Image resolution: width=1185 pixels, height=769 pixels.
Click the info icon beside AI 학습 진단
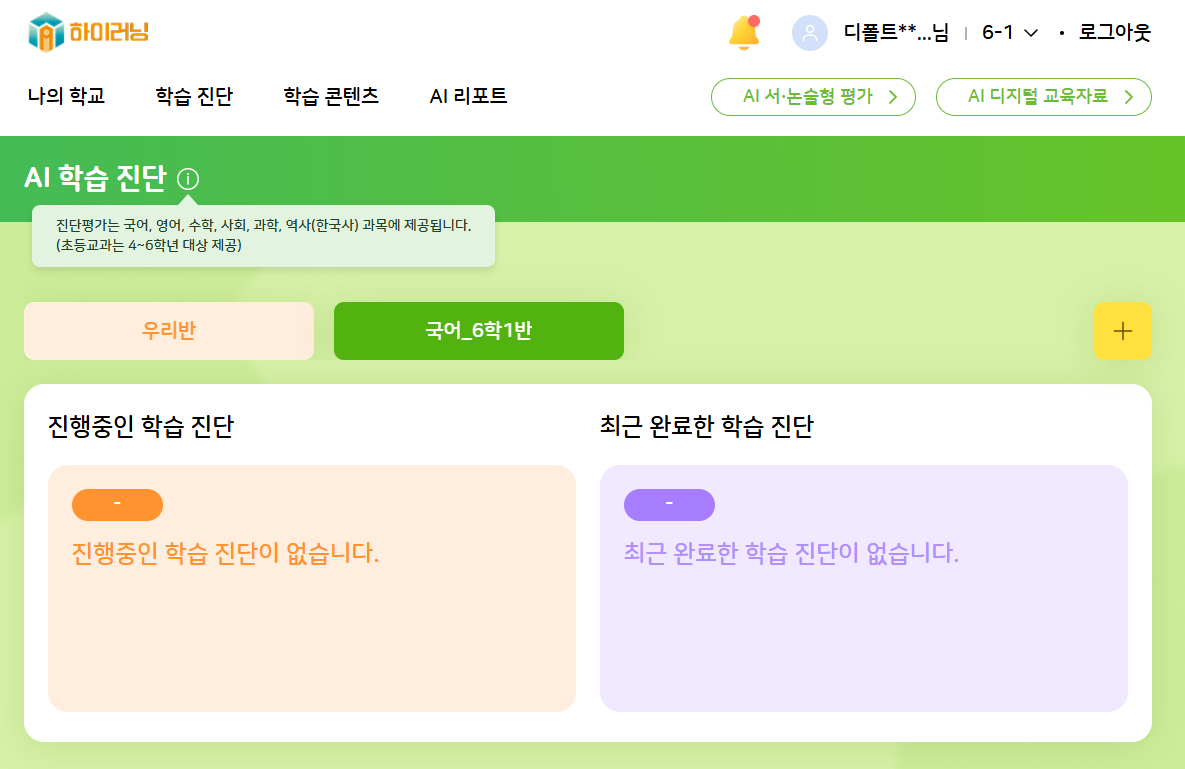point(188,180)
